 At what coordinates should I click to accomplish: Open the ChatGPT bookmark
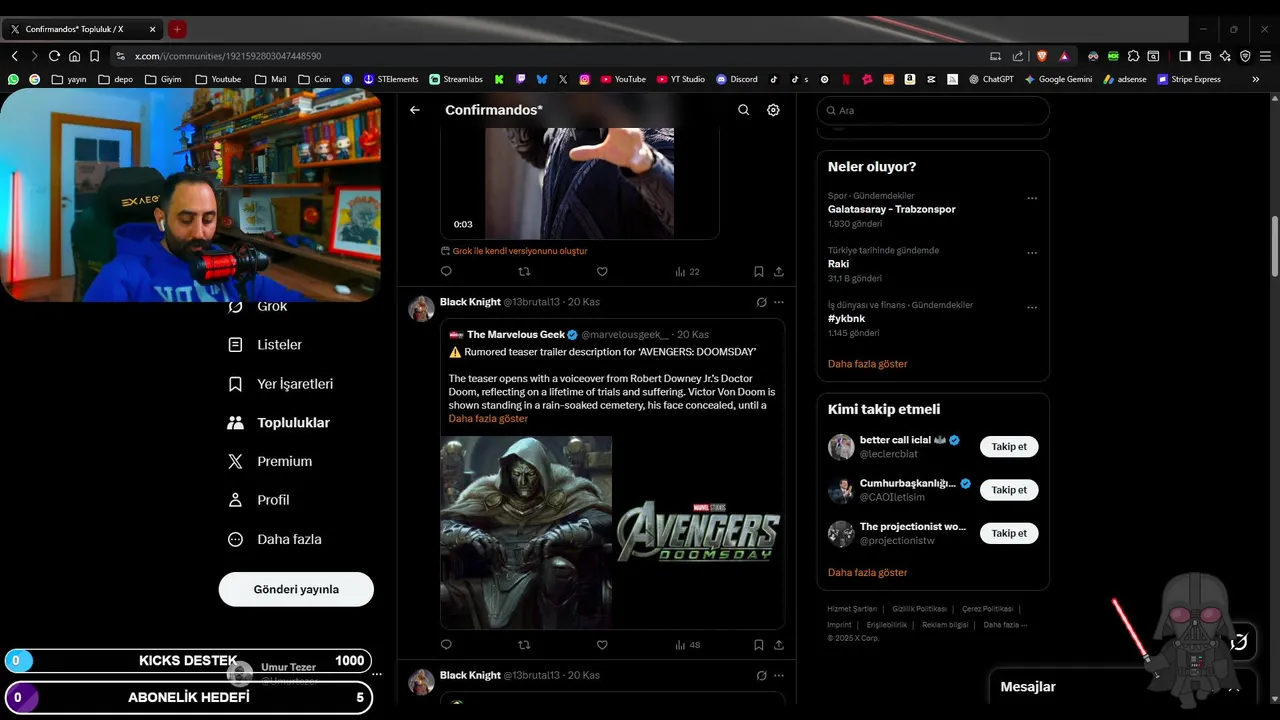coord(991,79)
